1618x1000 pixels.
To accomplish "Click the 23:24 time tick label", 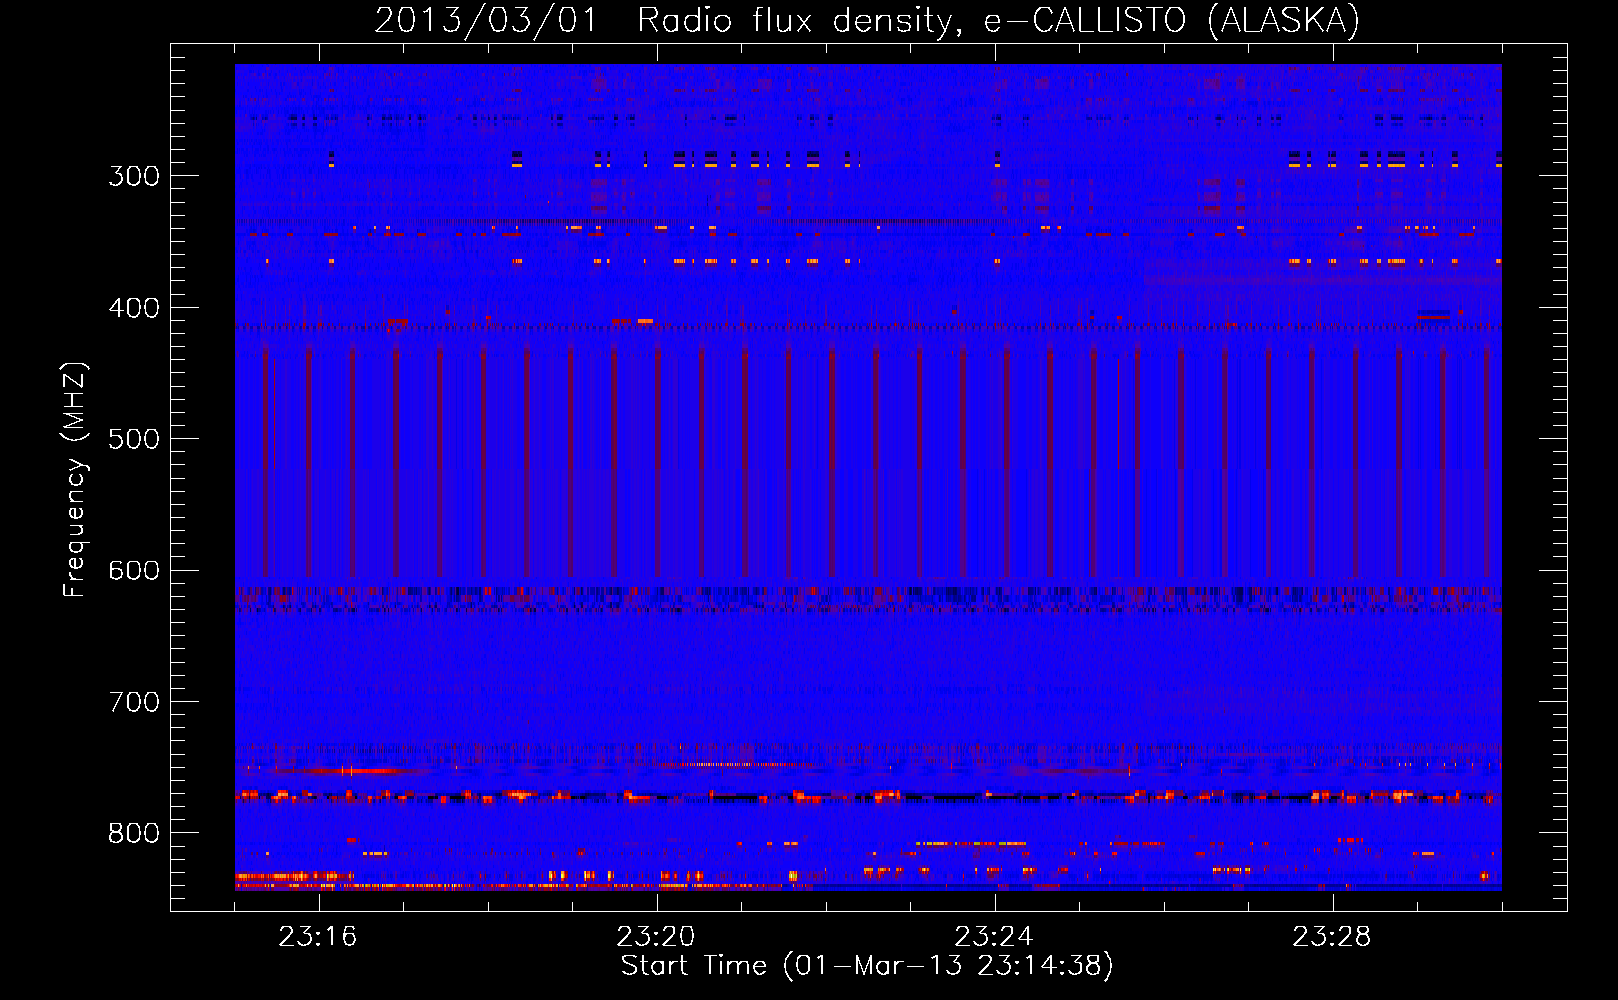I will 994,937.
